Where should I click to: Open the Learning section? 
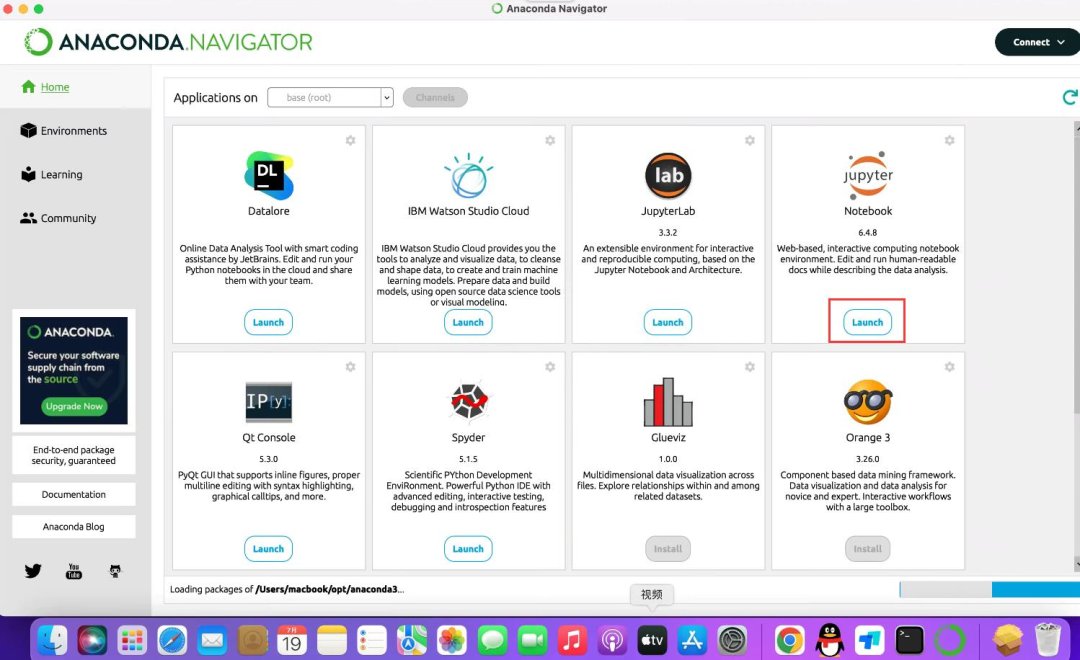(x=61, y=174)
